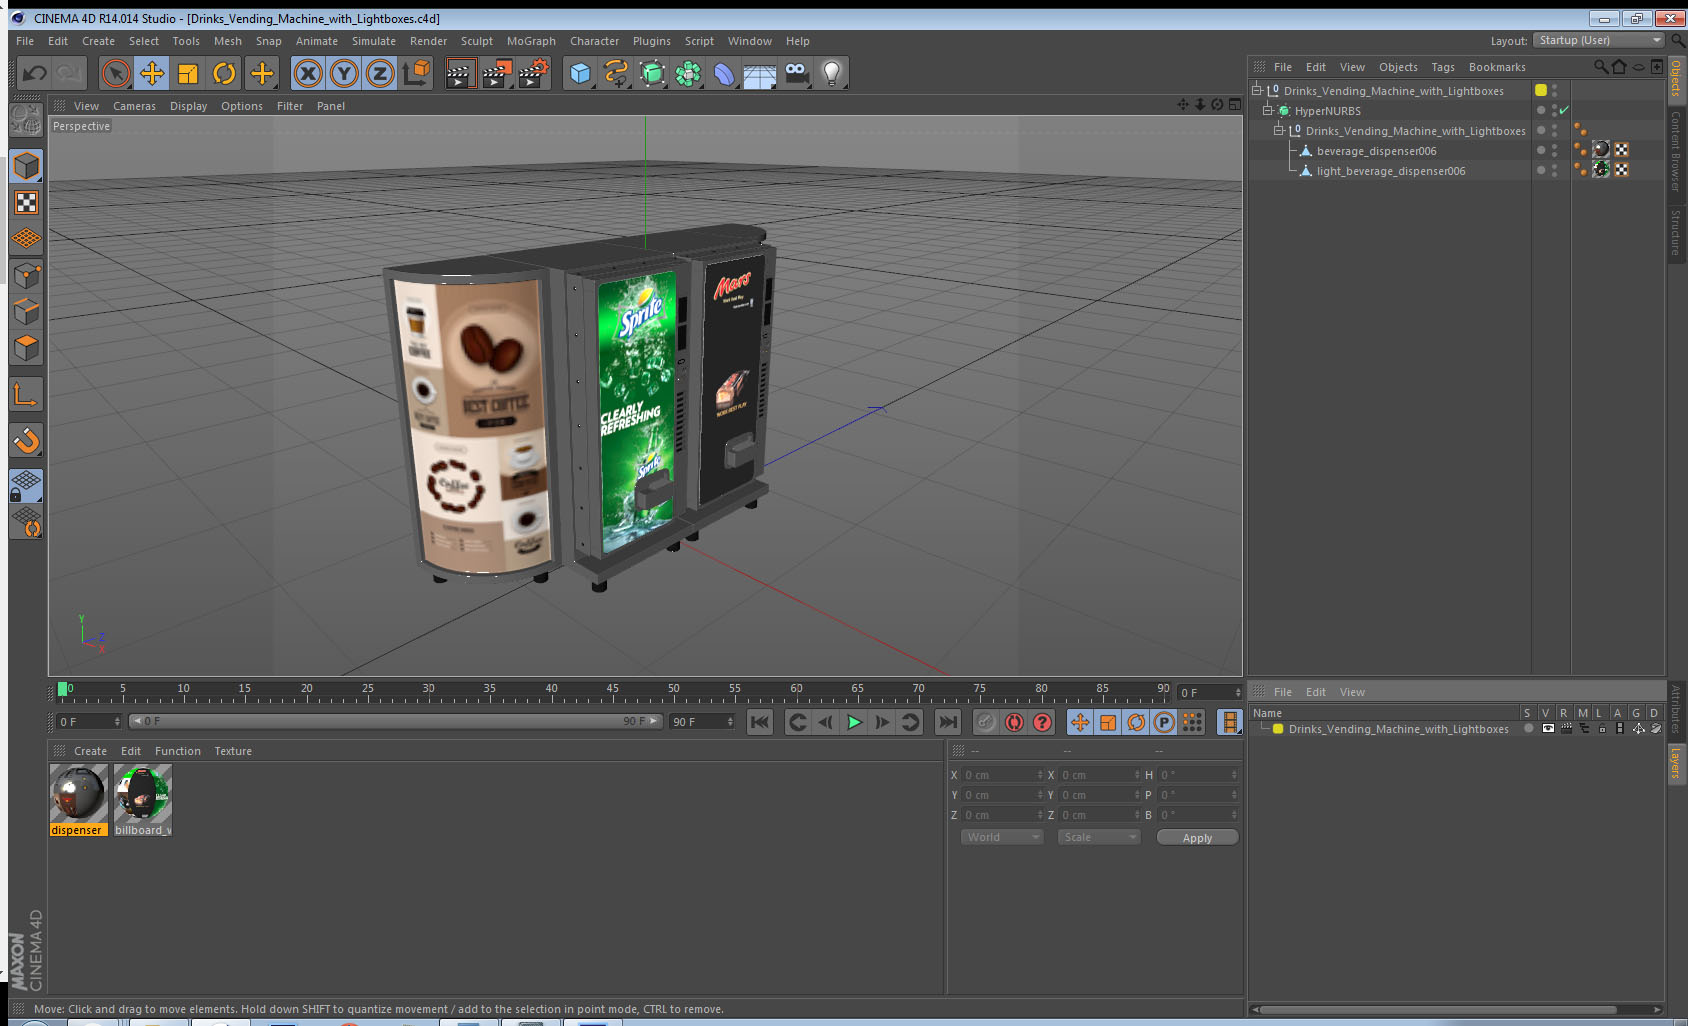Toggle Enable Axis tool

coord(26,395)
